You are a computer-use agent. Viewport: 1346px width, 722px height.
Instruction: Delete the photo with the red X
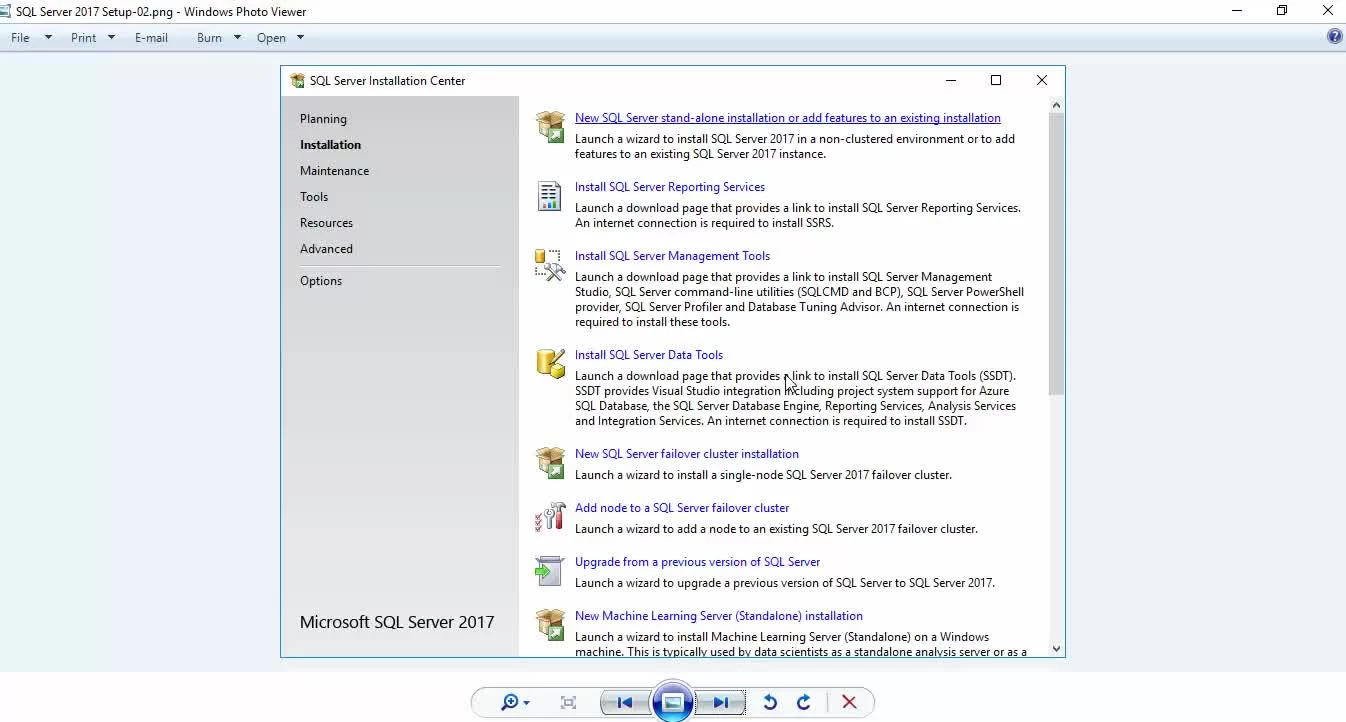point(849,702)
